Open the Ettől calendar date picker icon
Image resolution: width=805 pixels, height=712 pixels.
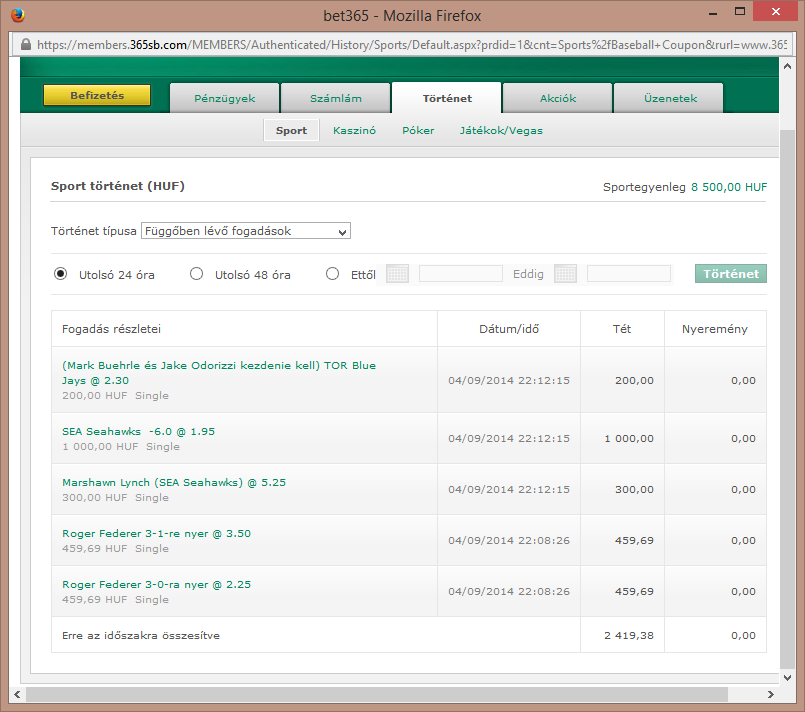click(397, 274)
